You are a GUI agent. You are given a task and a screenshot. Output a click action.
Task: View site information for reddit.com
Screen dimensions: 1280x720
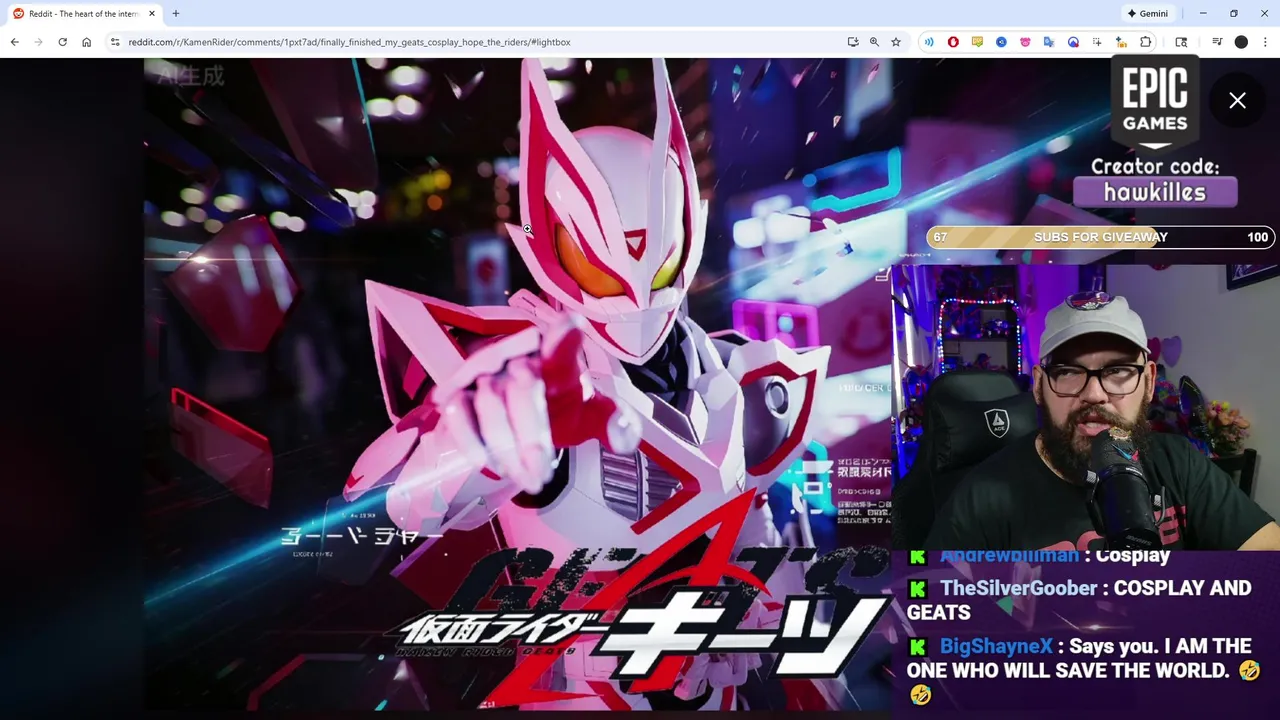[x=115, y=42]
